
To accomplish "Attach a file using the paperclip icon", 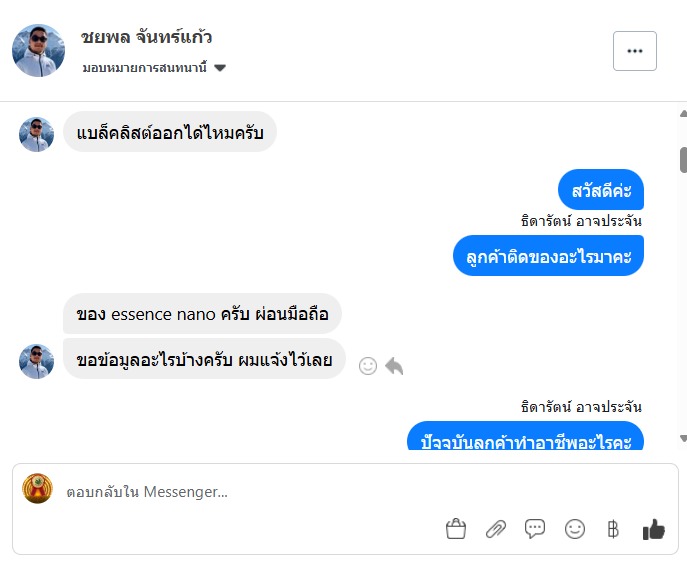I will pos(496,529).
